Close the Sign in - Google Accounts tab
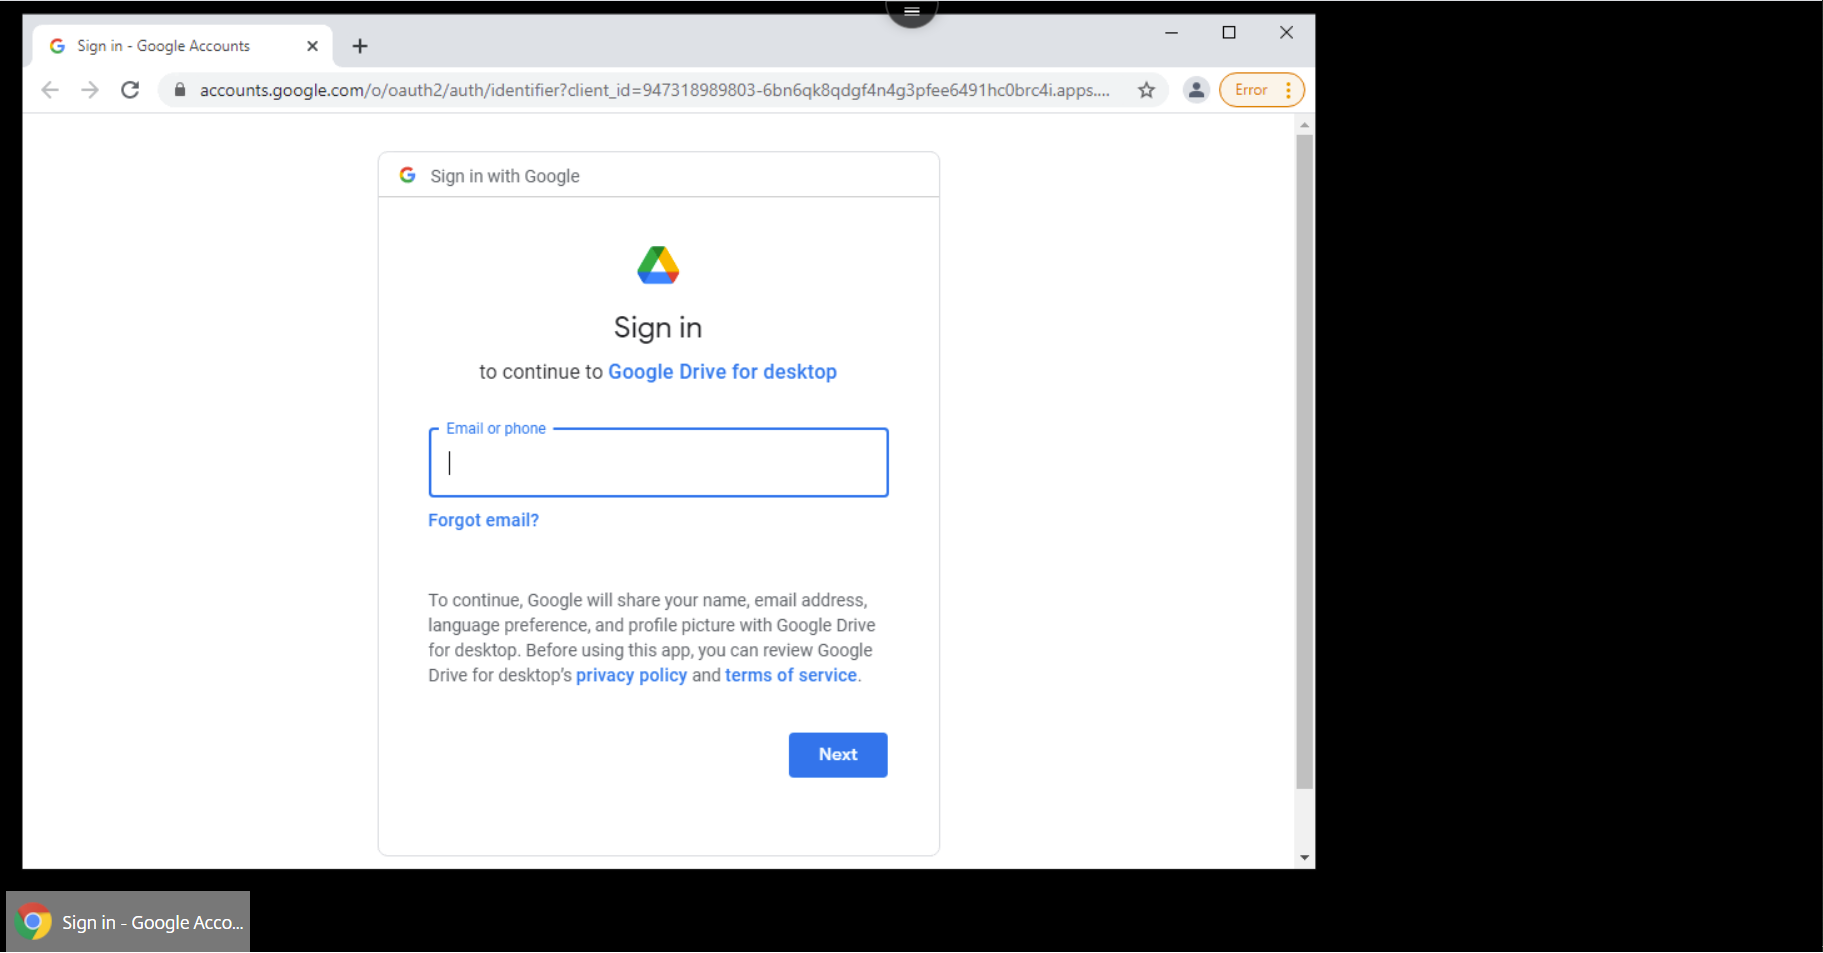 [312, 46]
